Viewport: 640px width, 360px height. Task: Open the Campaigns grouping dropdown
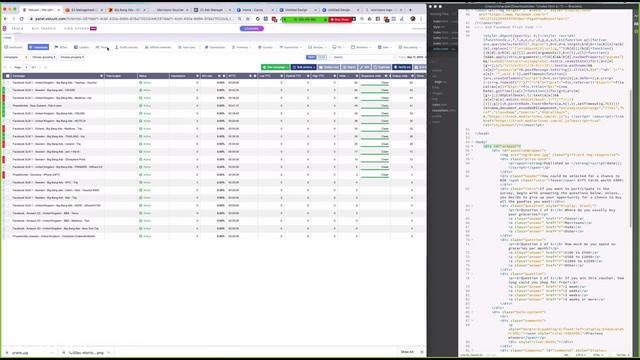pos(16,57)
